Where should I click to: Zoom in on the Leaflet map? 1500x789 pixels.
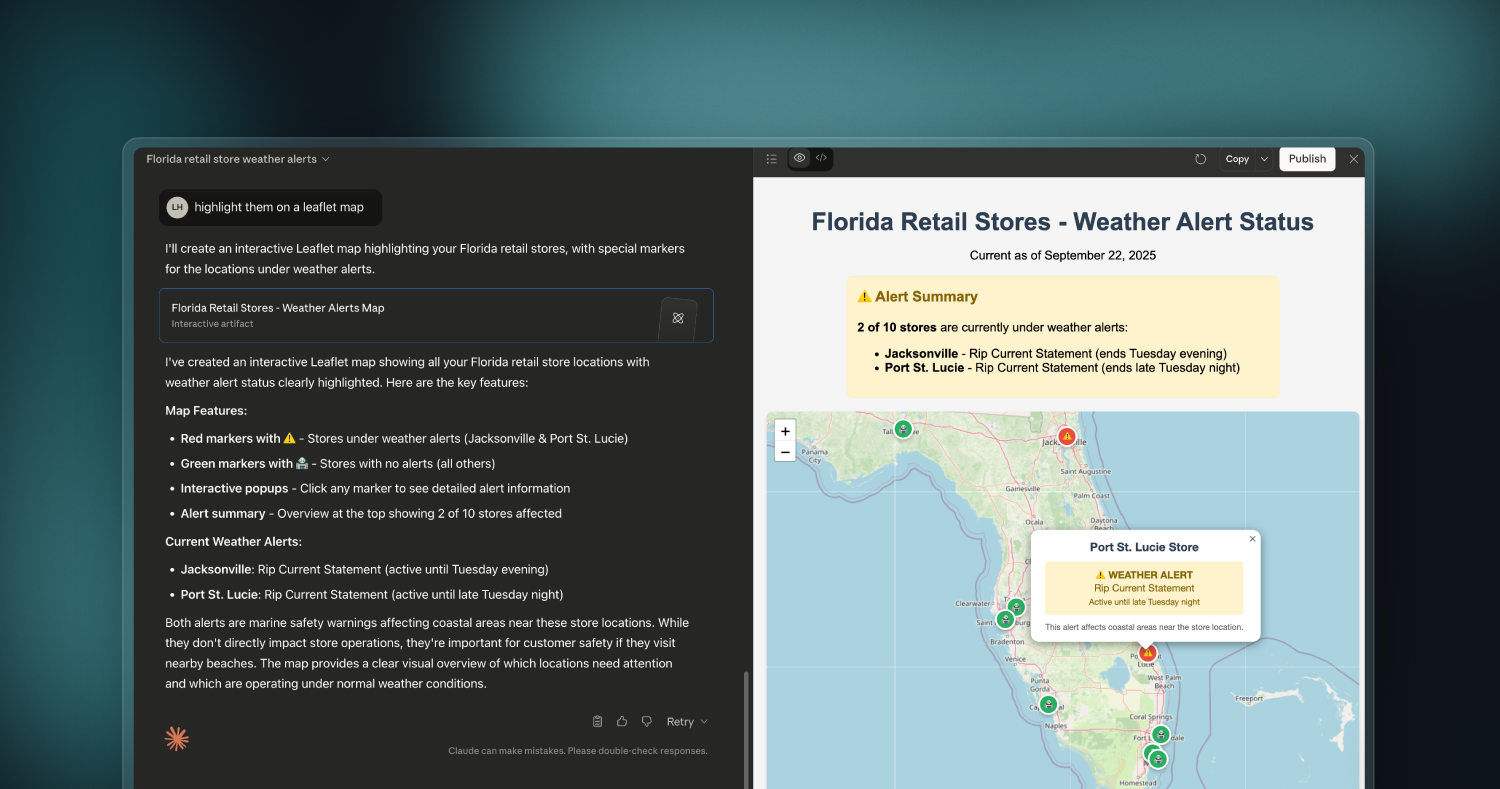click(x=785, y=431)
